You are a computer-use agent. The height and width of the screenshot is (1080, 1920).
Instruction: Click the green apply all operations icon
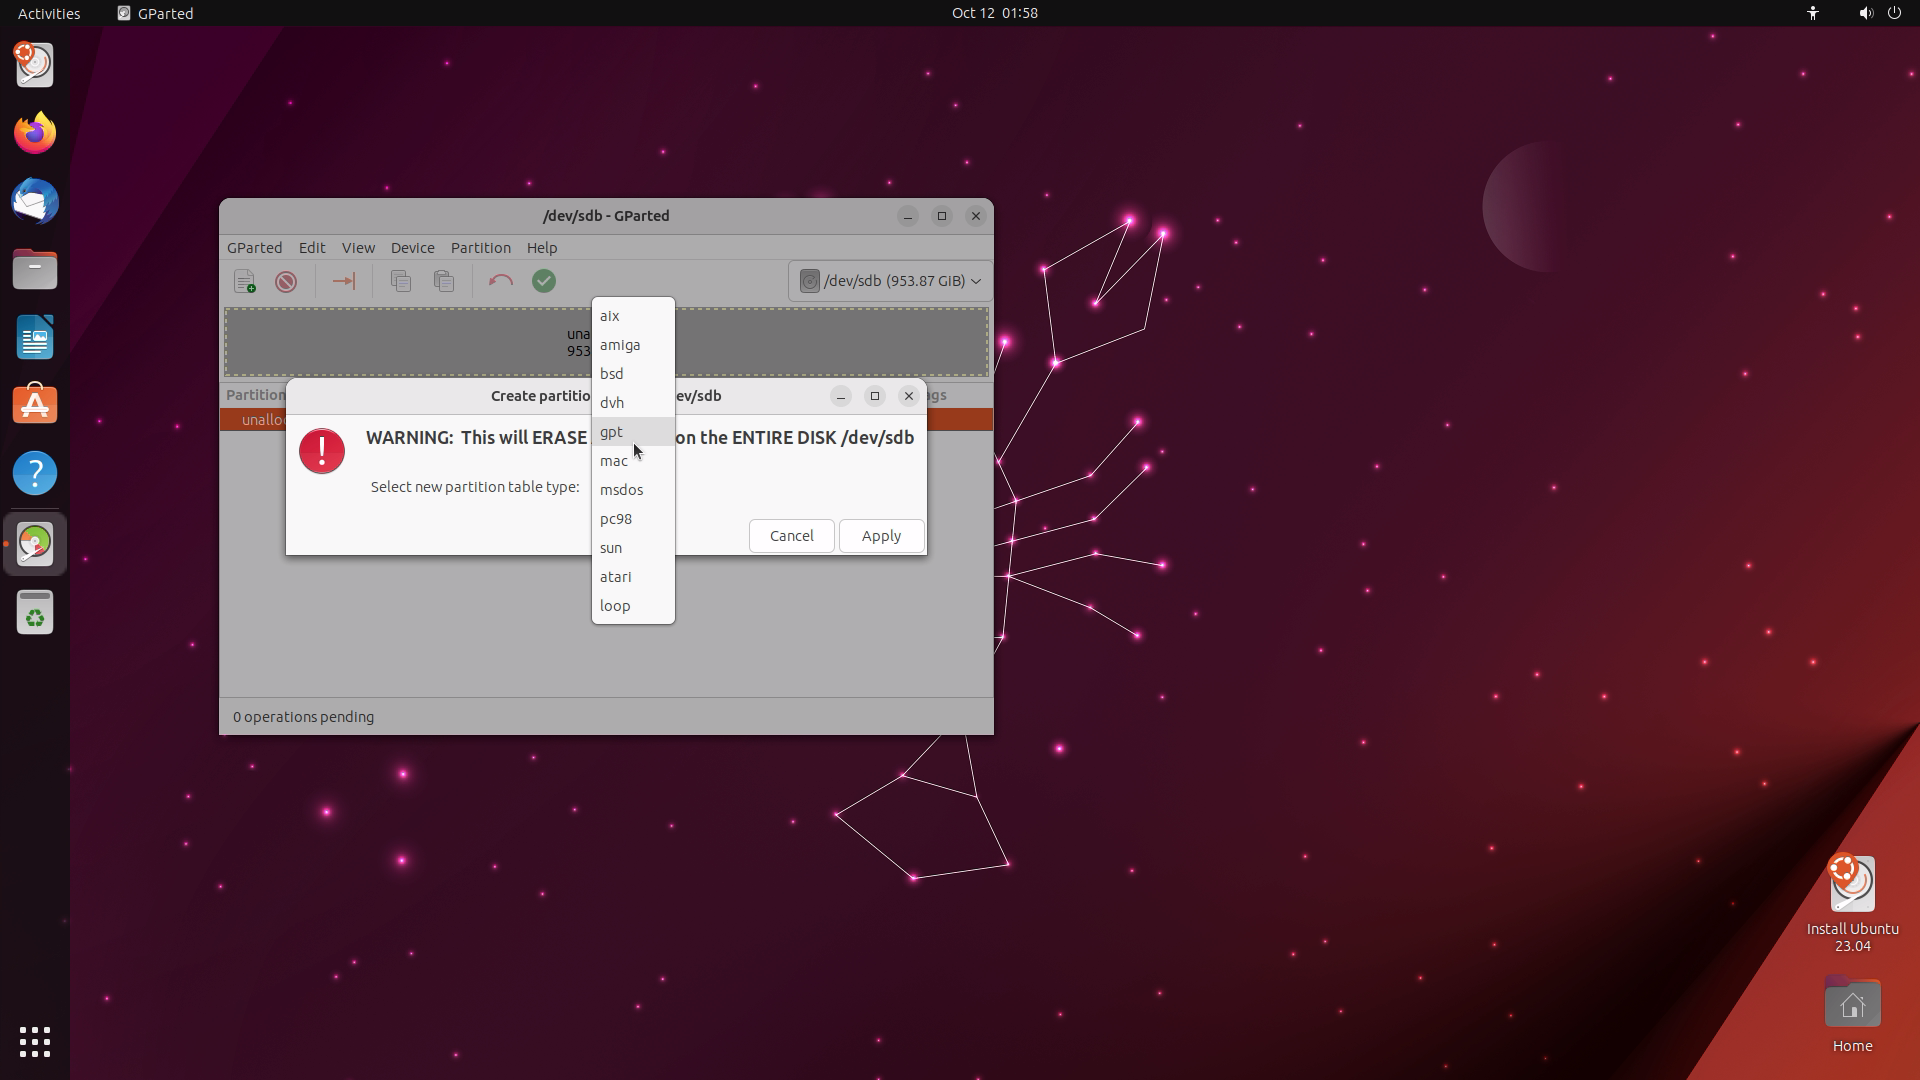pyautogui.click(x=544, y=282)
